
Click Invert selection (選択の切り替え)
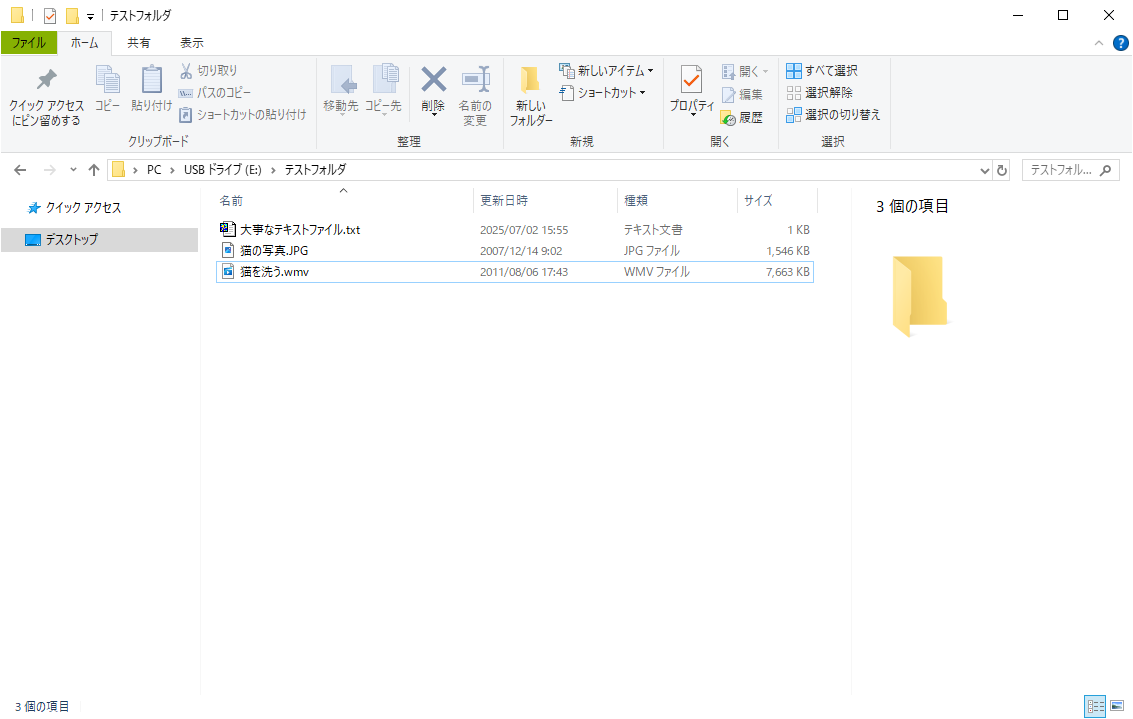[833, 114]
